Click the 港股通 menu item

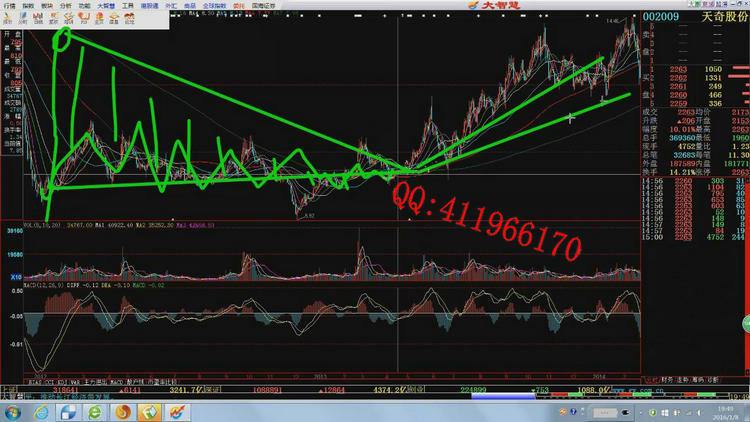pos(150,5)
